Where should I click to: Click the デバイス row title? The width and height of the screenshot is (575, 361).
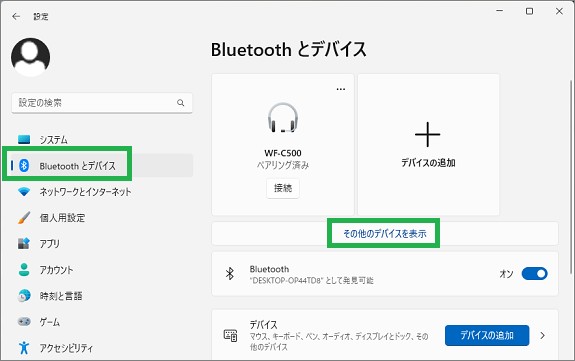coord(263,325)
